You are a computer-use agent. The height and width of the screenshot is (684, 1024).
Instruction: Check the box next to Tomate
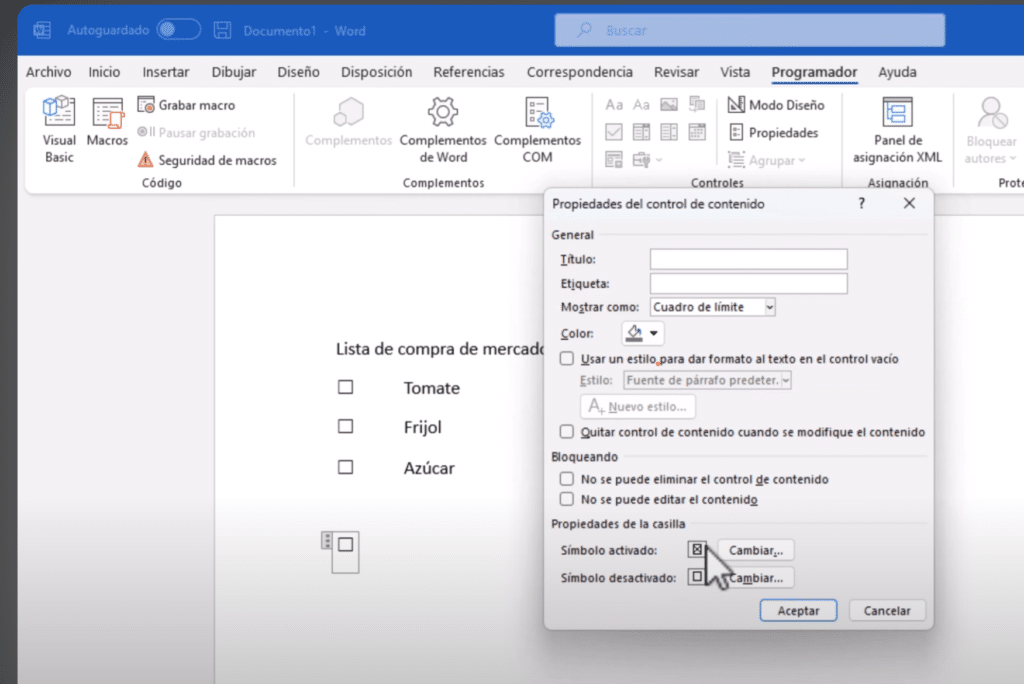[346, 388]
